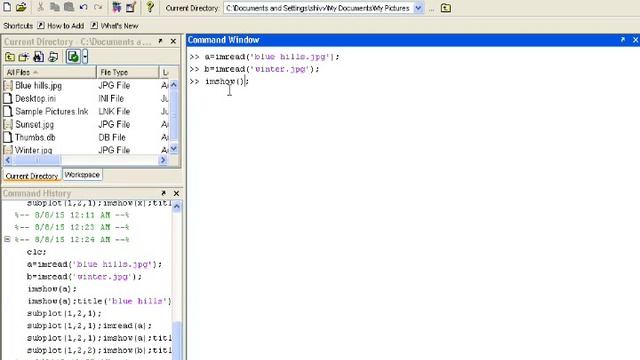The image size is (640, 360).
Task: Select the 8/8/15 12:23 AM history entry
Action: 72,227
